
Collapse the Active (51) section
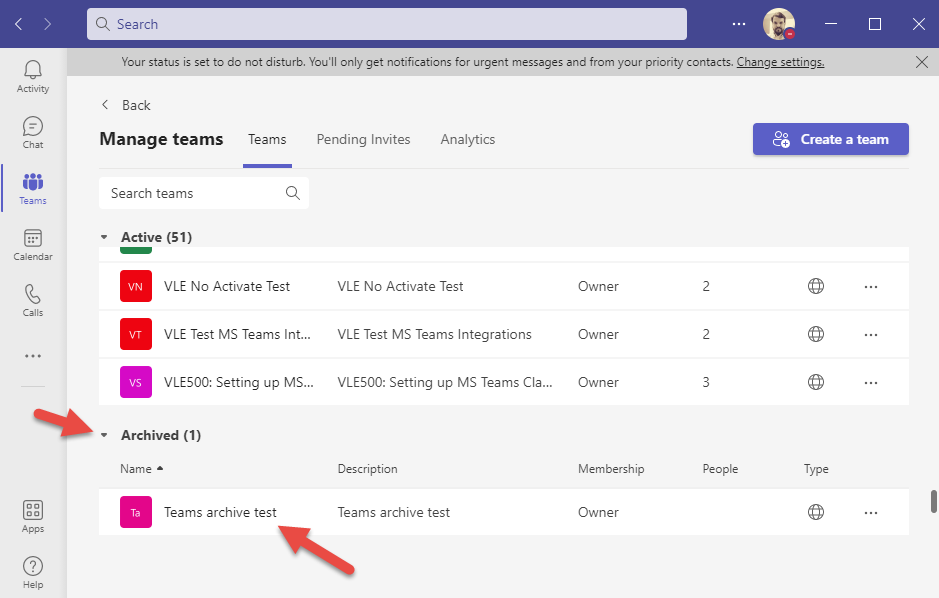(x=104, y=238)
